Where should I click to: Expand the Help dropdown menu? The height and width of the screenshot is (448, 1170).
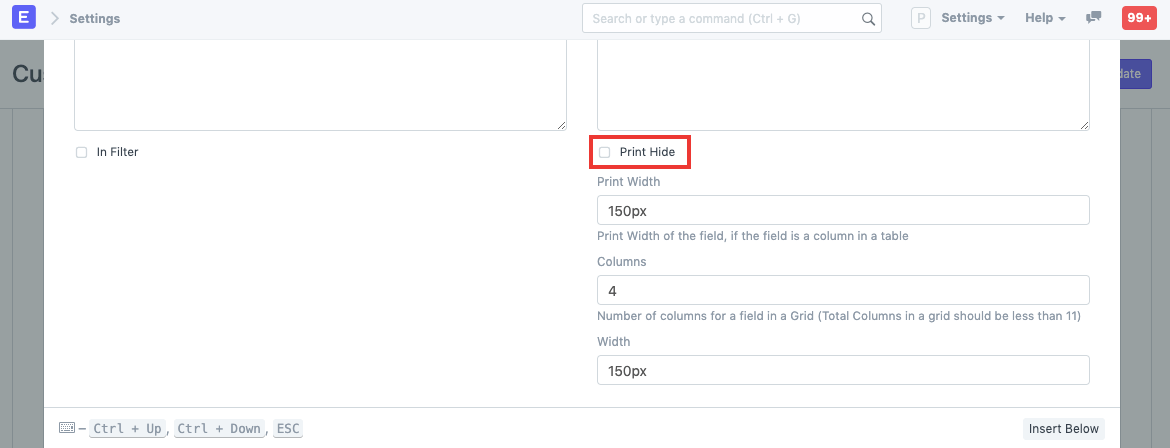(1045, 18)
